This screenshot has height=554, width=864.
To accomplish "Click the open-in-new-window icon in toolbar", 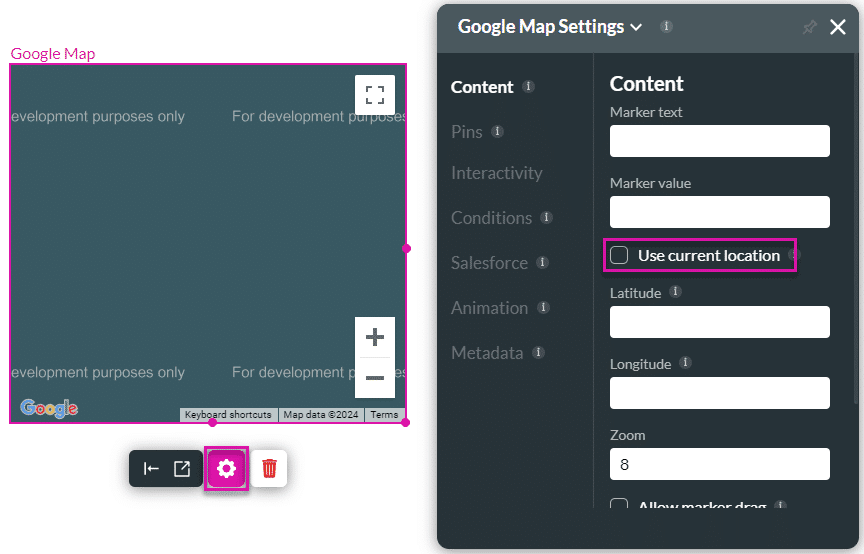I will [x=182, y=469].
